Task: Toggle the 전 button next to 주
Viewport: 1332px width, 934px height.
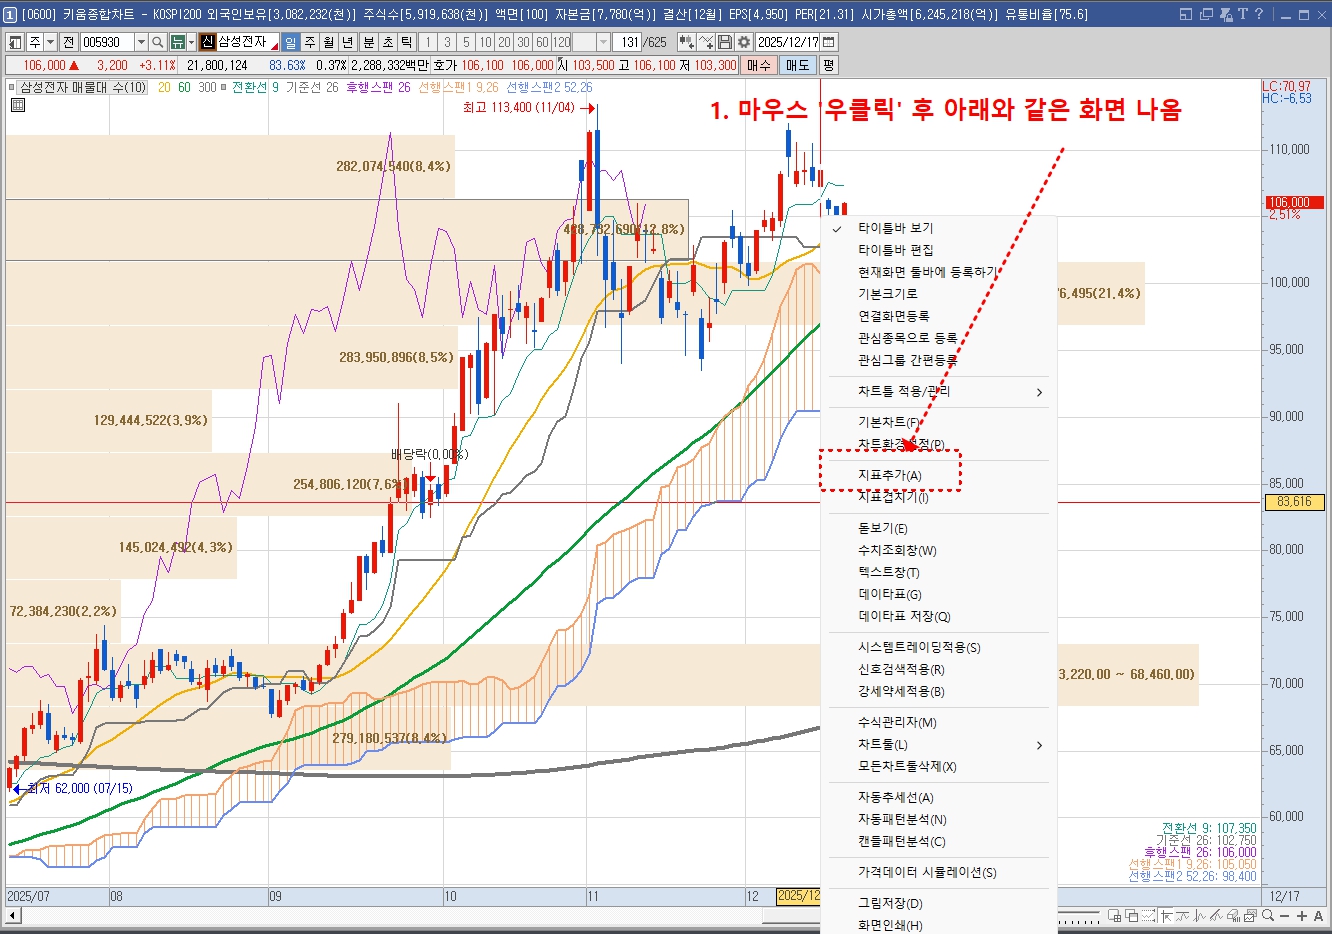Action: (x=68, y=42)
